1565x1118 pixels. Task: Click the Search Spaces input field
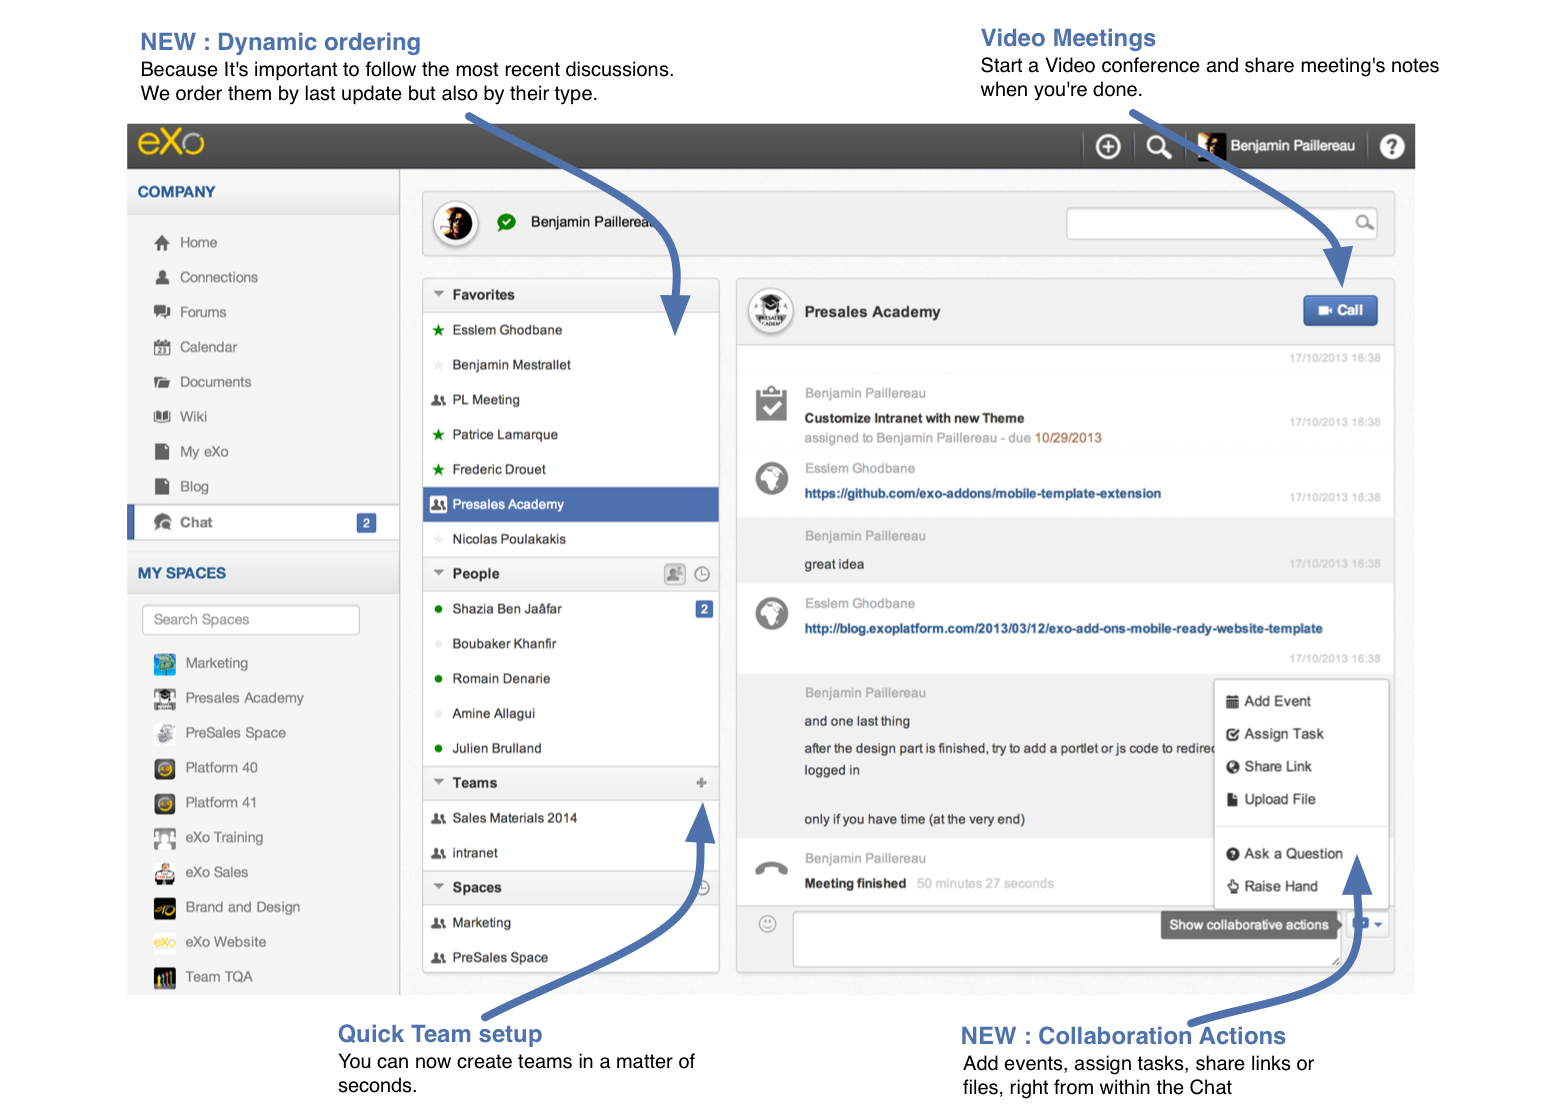(250, 620)
